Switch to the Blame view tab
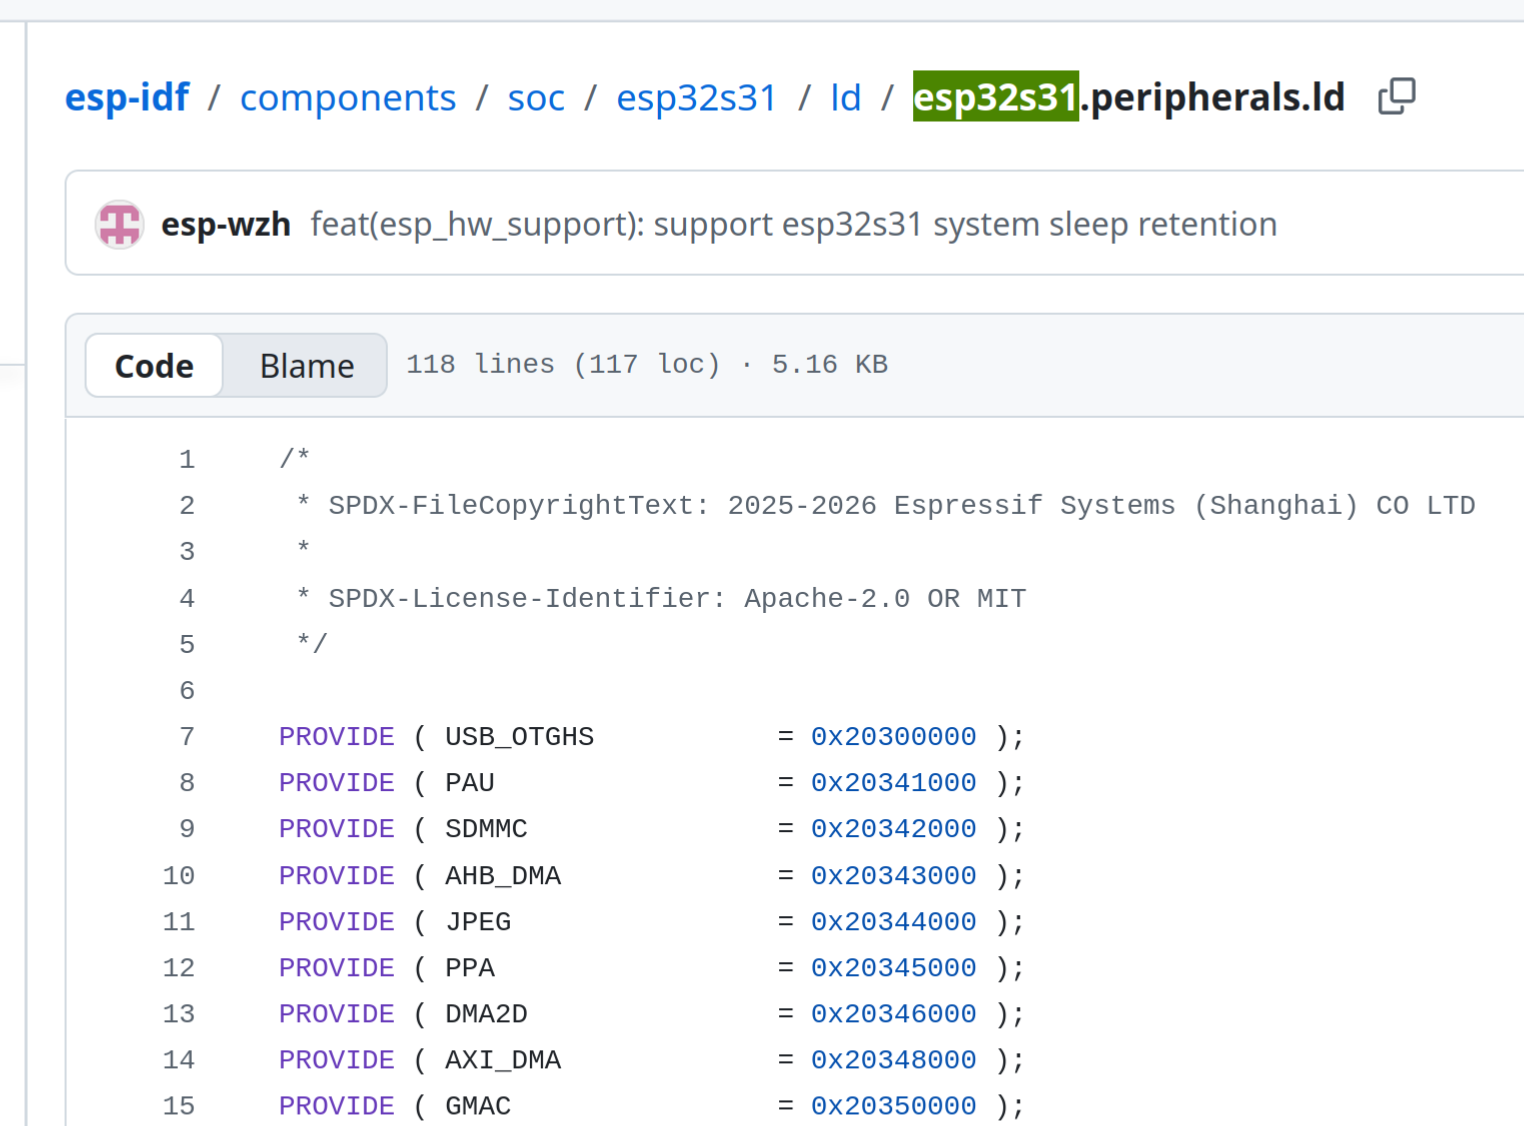Screen dimensions: 1524x1126 pos(306,366)
